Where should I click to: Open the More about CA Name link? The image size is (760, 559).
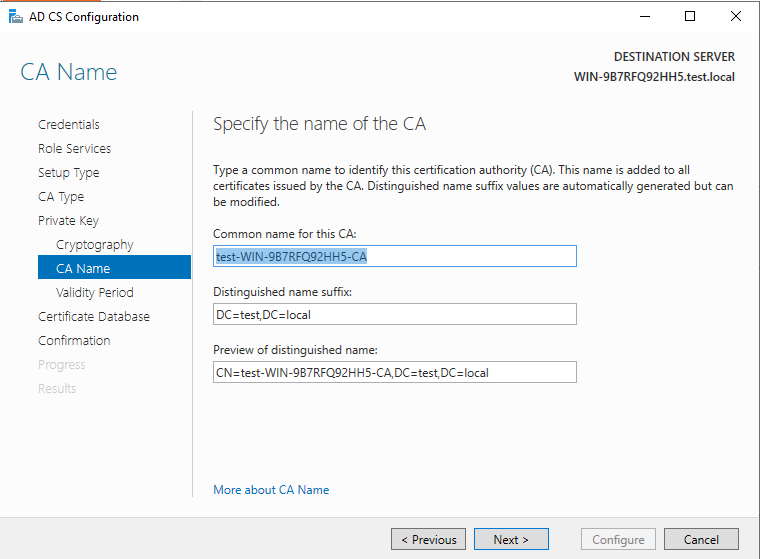(271, 490)
